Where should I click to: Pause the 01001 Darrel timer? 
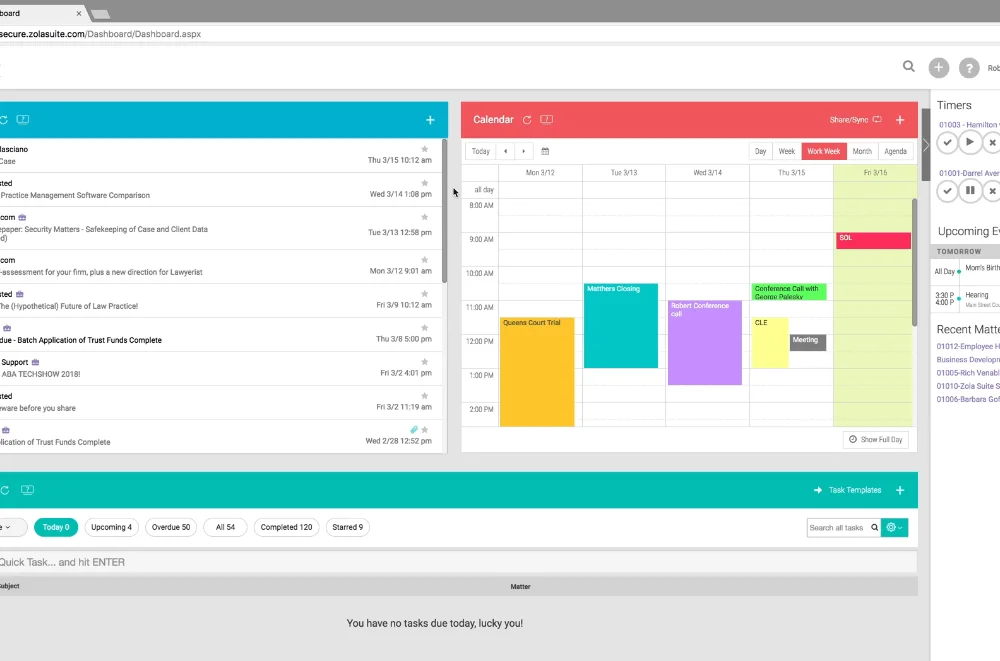(x=969, y=190)
